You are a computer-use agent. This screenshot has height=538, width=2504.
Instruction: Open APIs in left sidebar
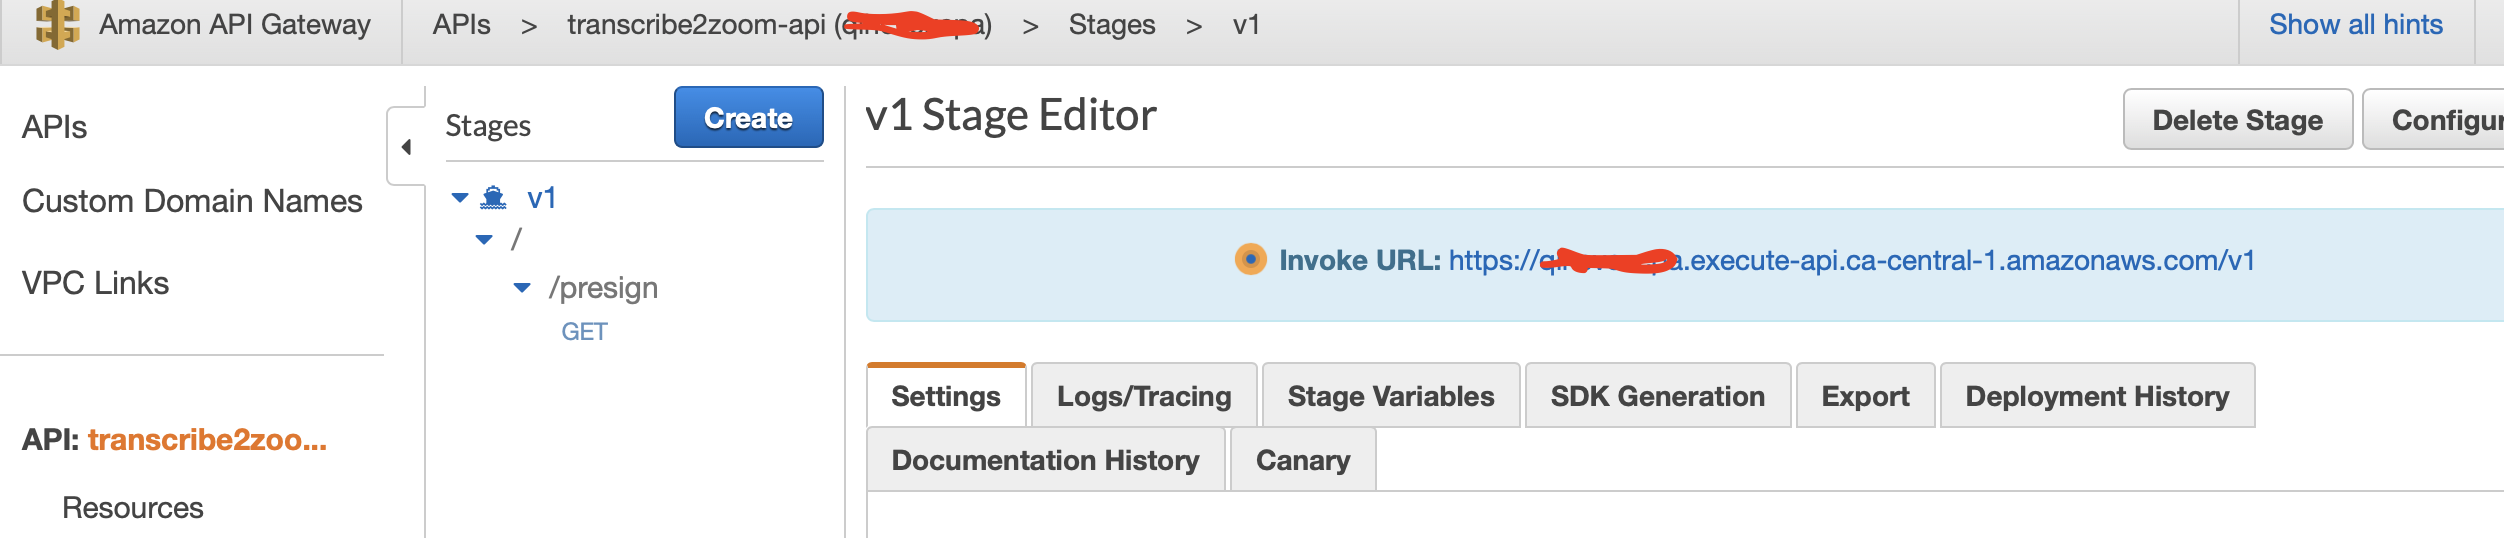55,127
